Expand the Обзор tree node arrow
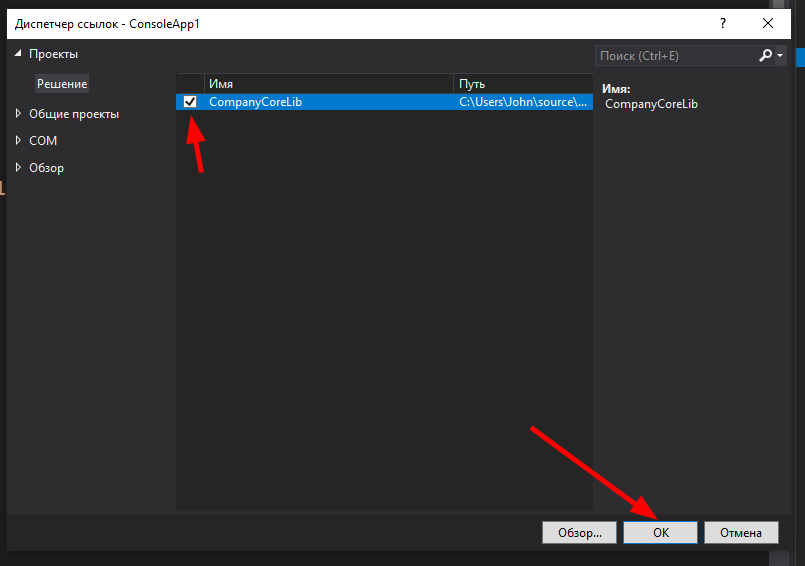The image size is (805, 566). 18,168
